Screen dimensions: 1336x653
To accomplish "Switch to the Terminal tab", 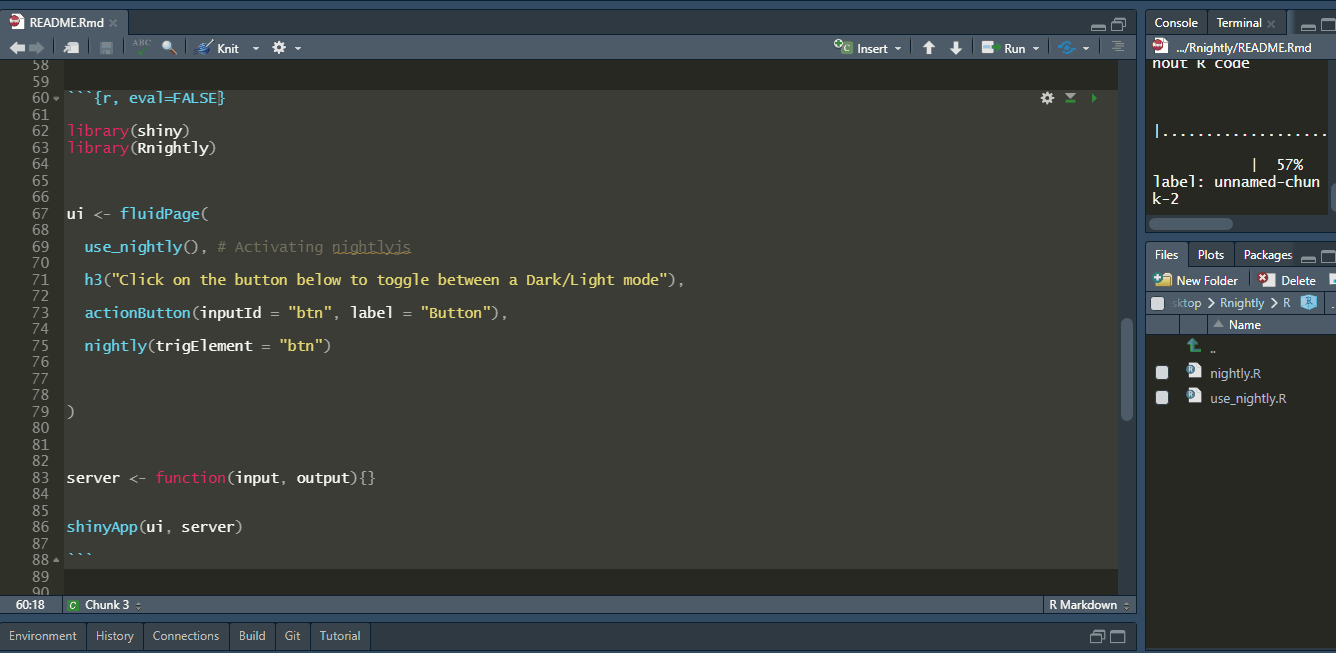I will pyautogui.click(x=1239, y=23).
